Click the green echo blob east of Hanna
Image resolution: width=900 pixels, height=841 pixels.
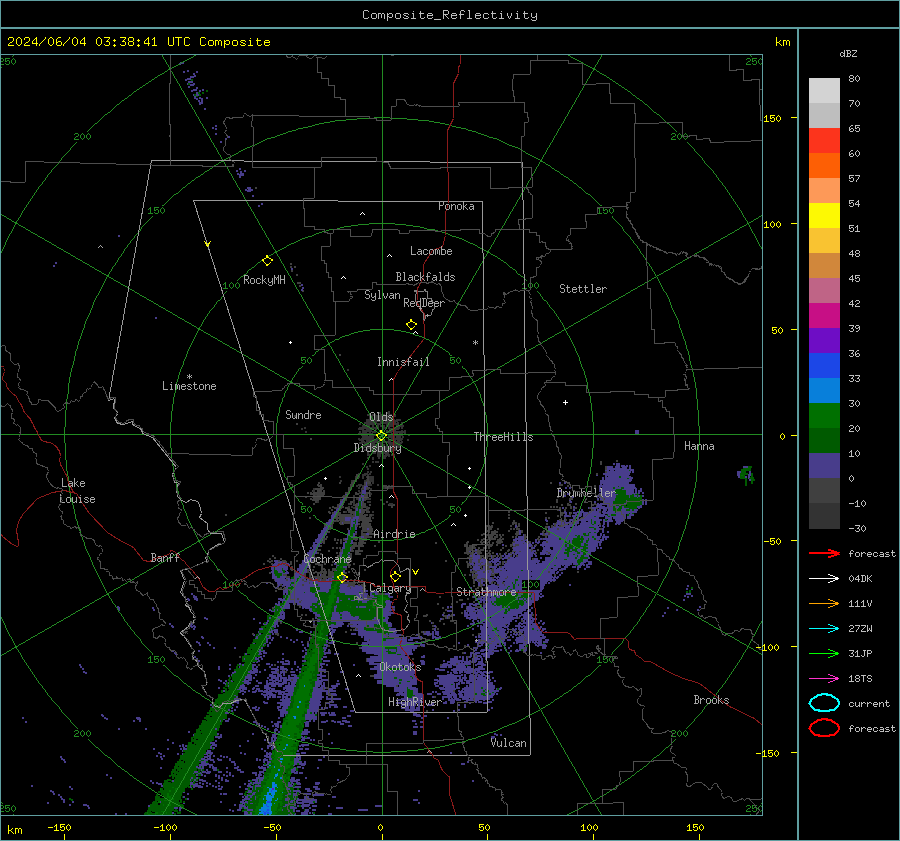coord(746,474)
